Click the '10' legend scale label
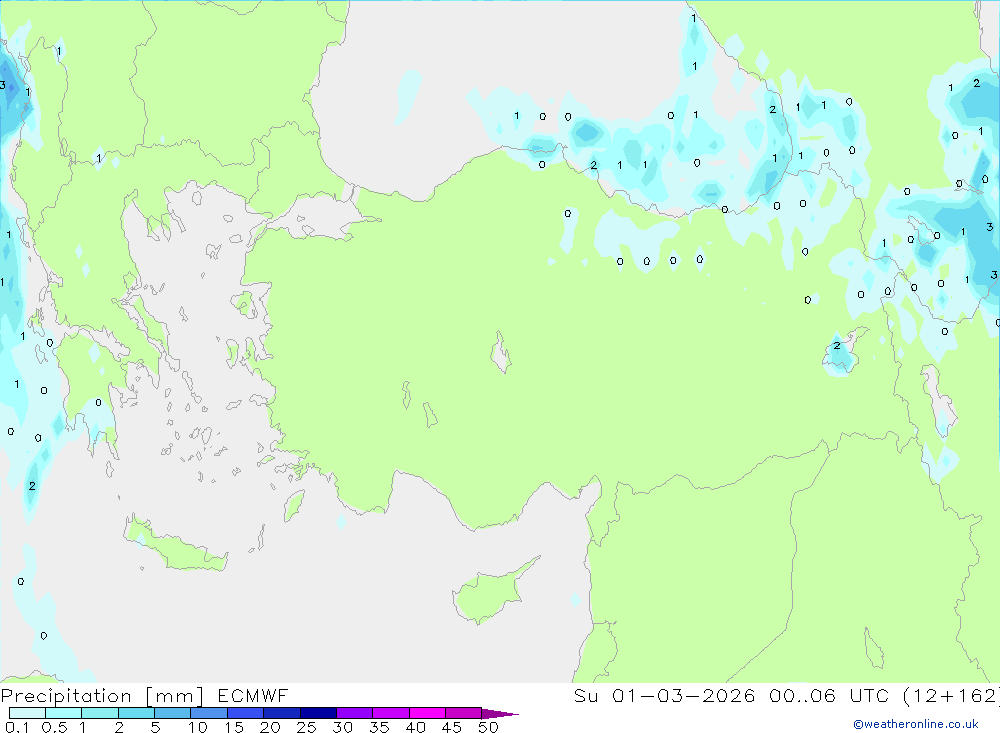This screenshot has width=1000, height=733. coord(198,727)
